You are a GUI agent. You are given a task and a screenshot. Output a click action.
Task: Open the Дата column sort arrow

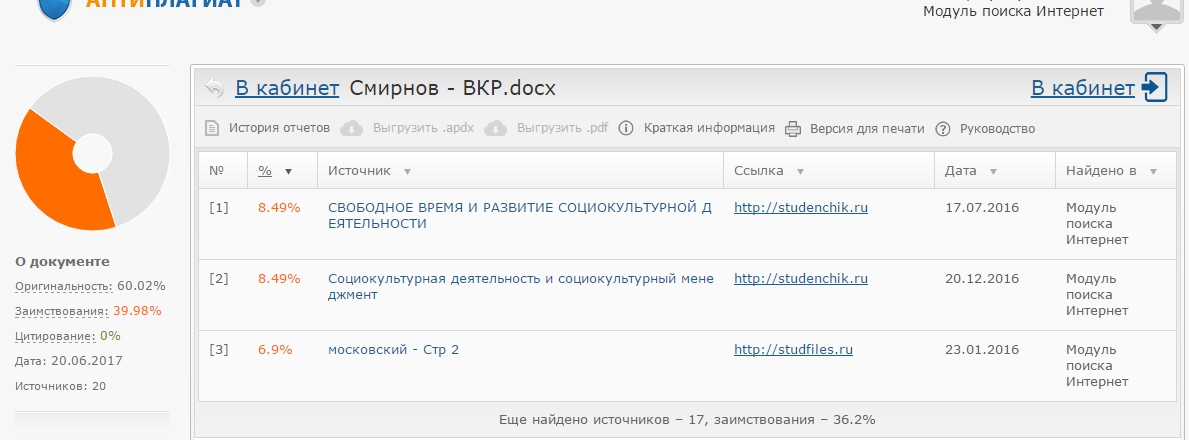(993, 172)
